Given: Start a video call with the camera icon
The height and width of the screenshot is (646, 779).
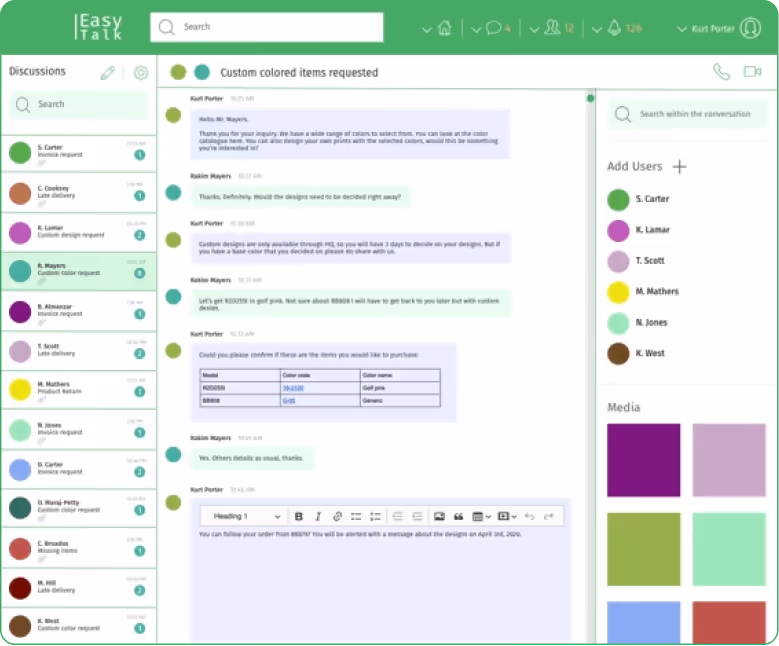Looking at the screenshot, I should tap(753, 72).
